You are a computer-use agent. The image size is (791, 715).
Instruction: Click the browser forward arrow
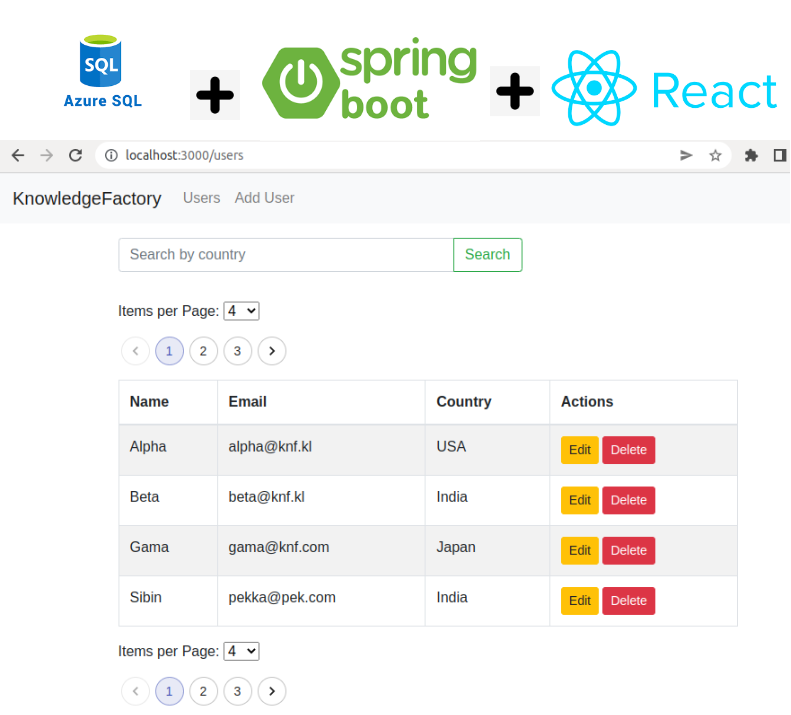46,155
